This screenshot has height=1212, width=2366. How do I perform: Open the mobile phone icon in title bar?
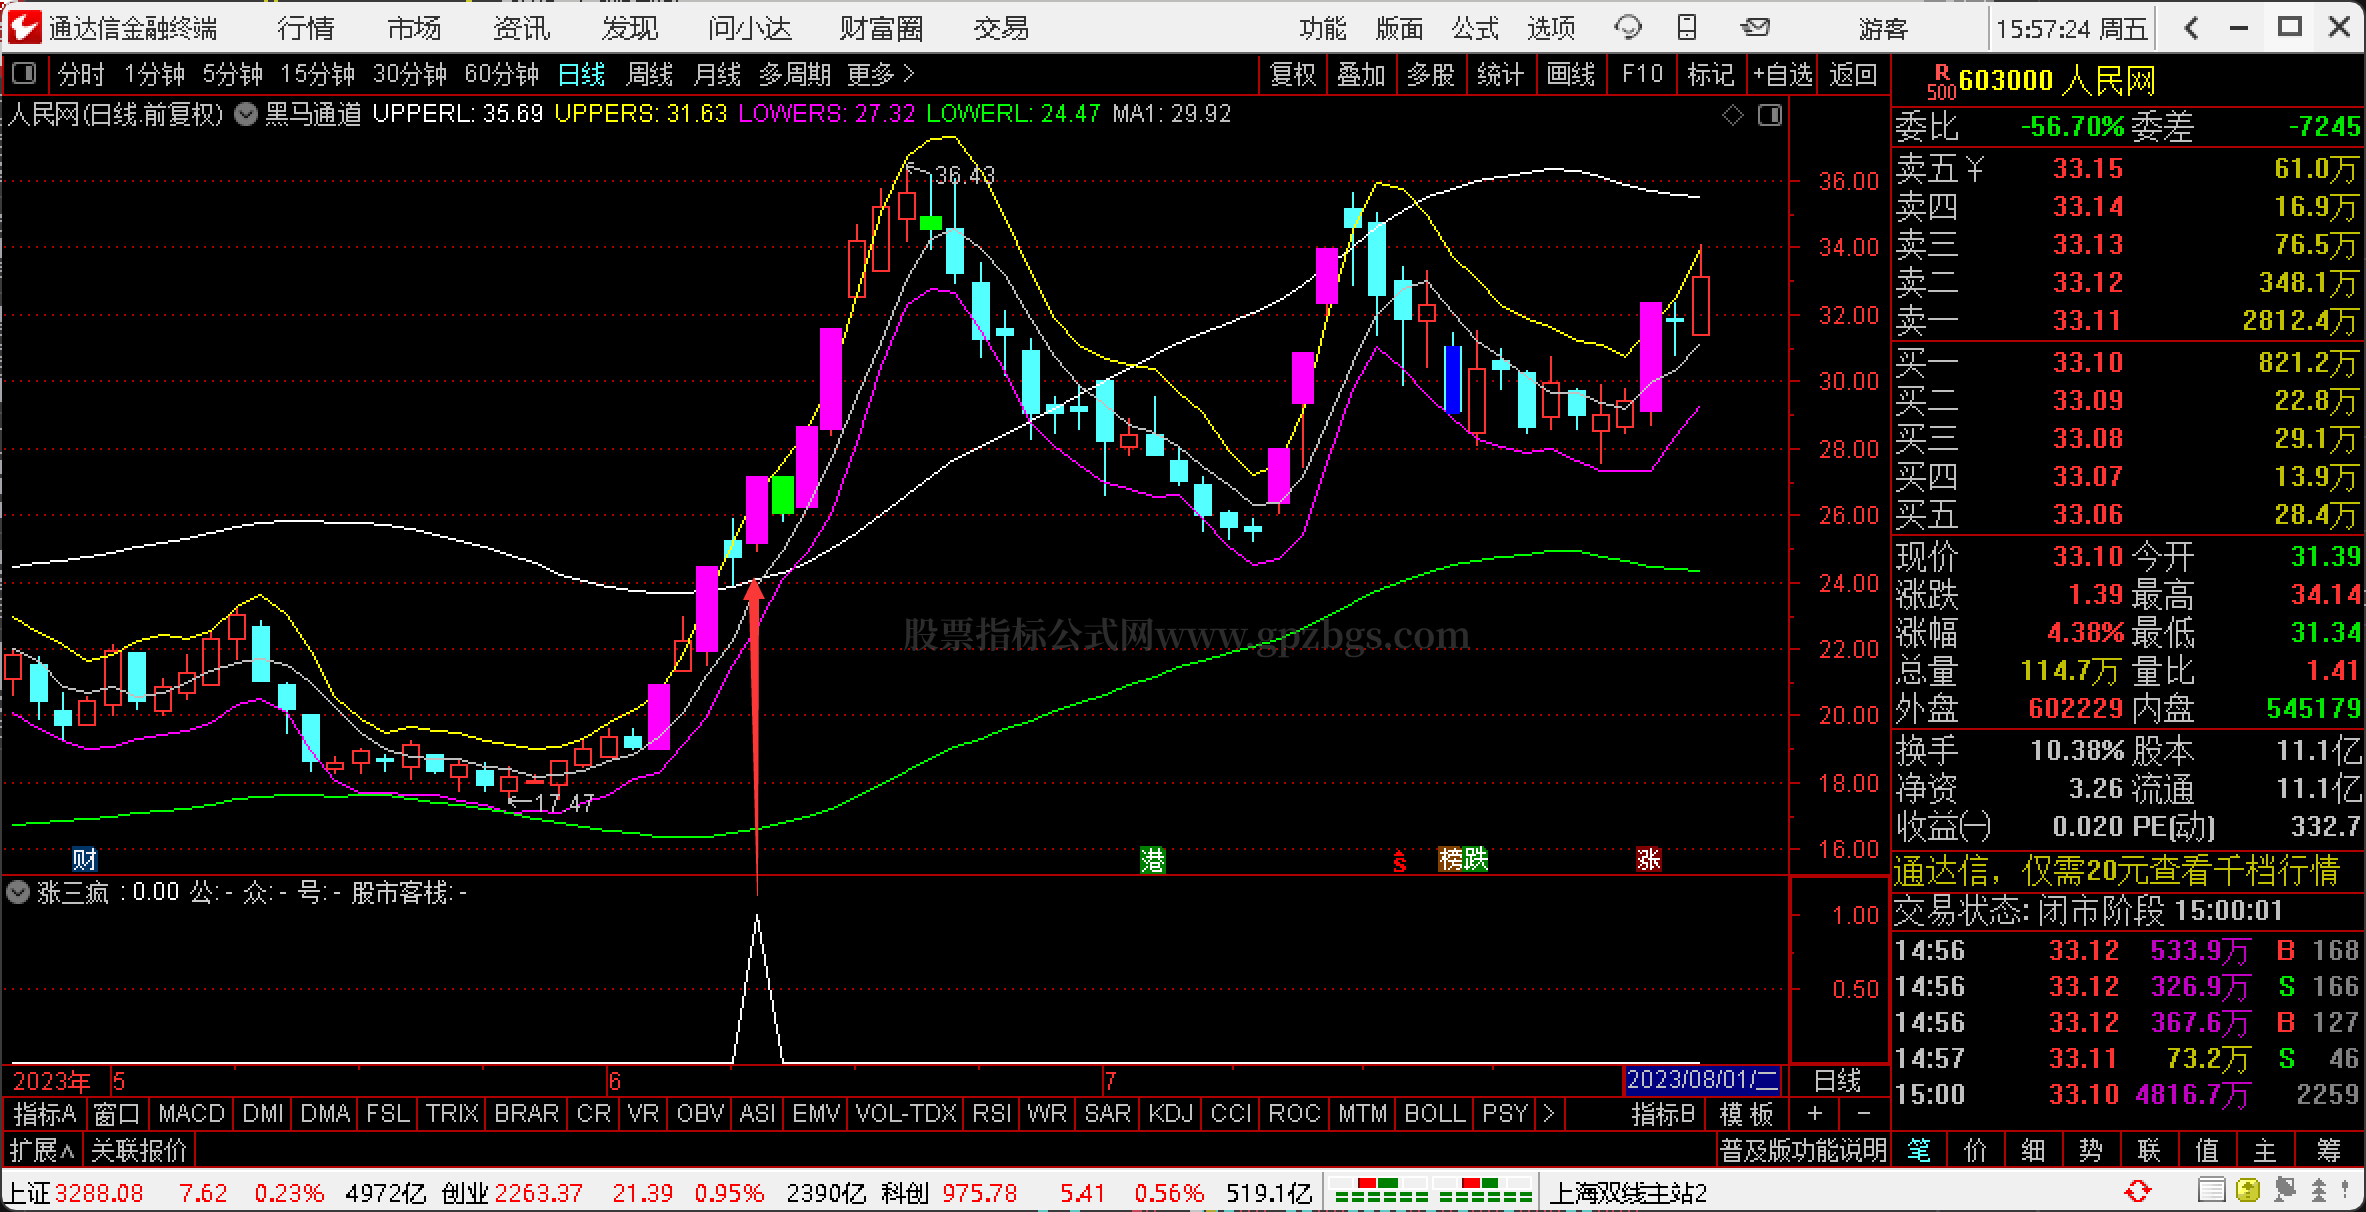click(1687, 27)
